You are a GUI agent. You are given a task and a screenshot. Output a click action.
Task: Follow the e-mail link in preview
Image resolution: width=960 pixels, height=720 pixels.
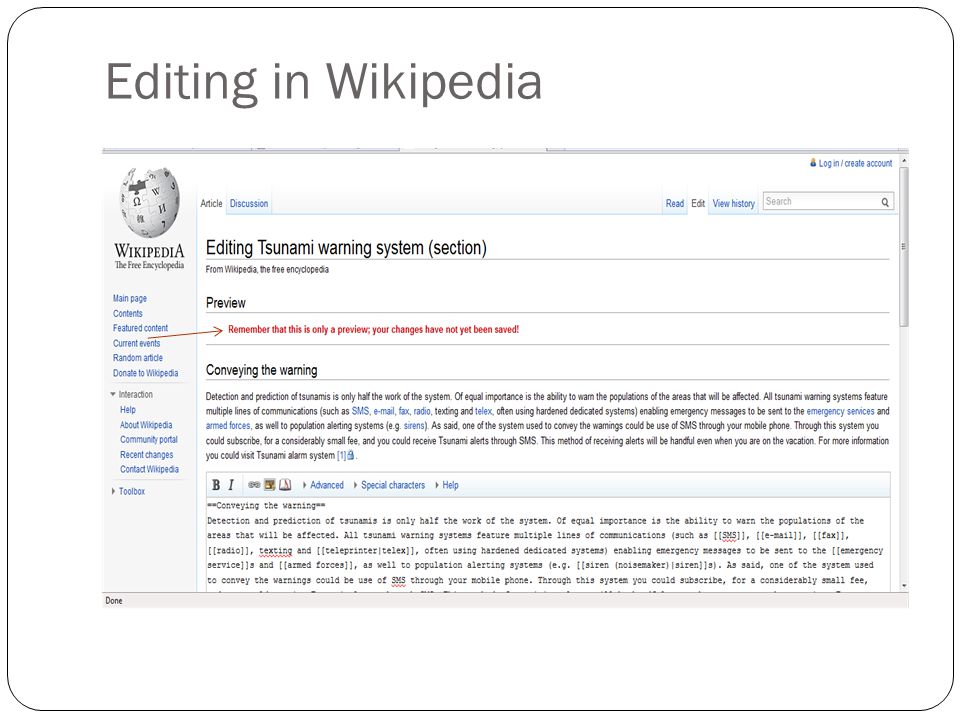point(384,411)
